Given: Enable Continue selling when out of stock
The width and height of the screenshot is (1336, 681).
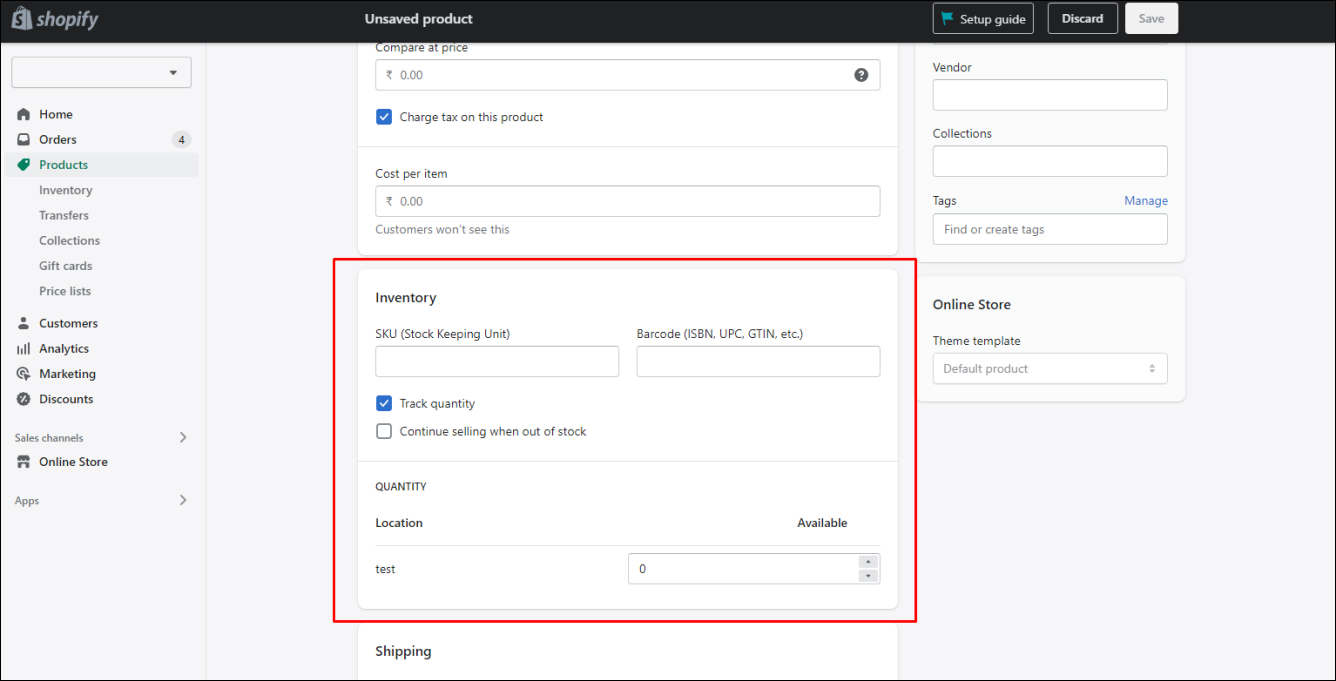Looking at the screenshot, I should [384, 432].
